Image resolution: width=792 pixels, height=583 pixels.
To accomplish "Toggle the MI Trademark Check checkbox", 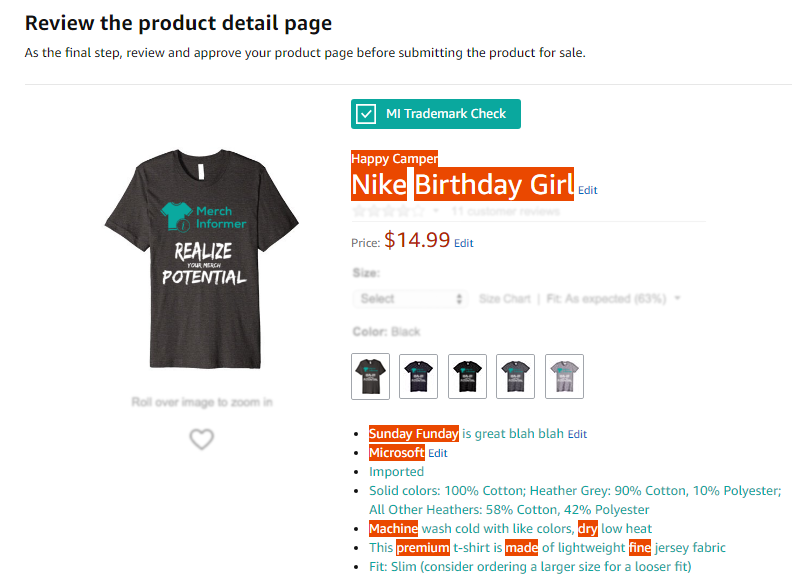I will click(x=366, y=114).
